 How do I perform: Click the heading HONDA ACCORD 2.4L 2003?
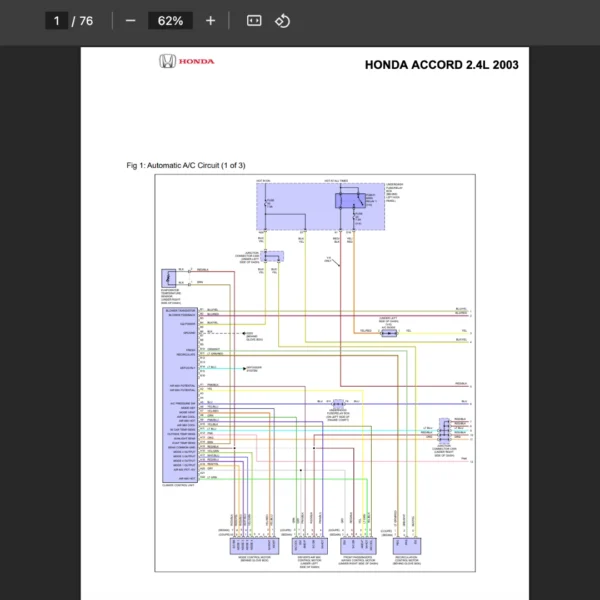pyautogui.click(x=442, y=65)
